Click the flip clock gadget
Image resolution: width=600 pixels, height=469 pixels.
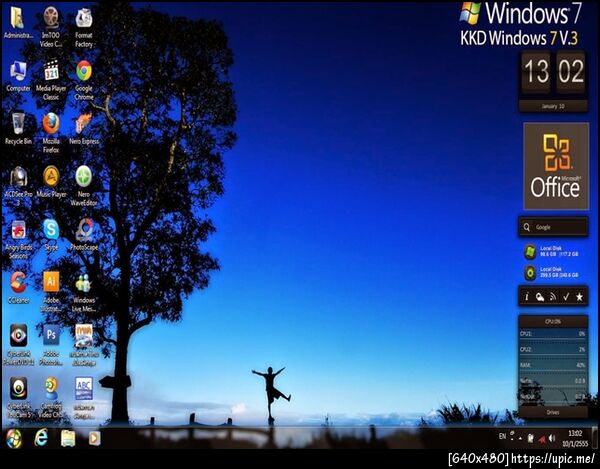554,72
